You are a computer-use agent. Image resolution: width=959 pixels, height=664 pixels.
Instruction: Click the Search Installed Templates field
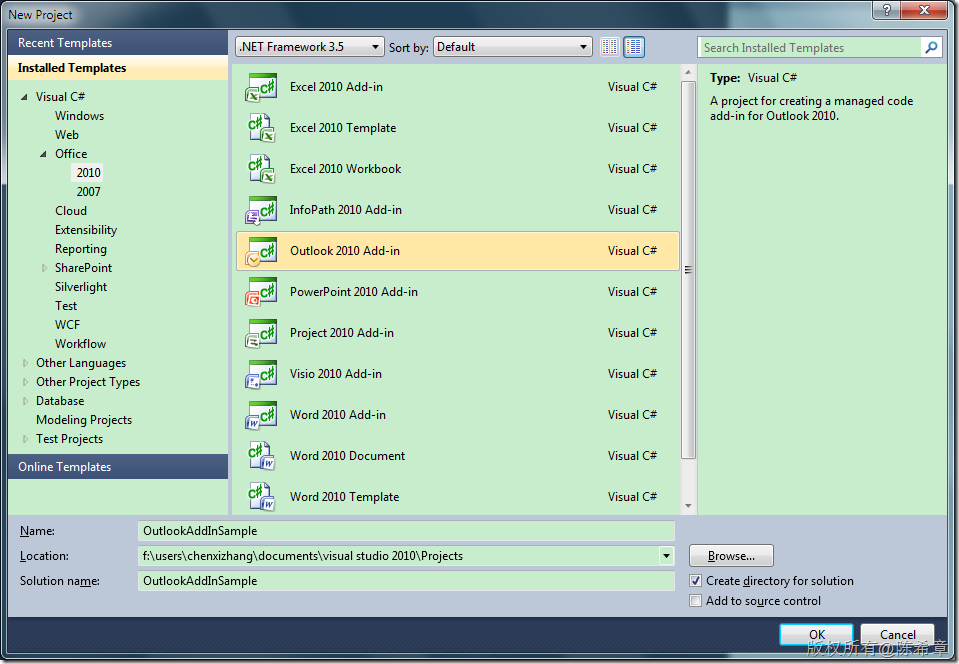(809, 47)
